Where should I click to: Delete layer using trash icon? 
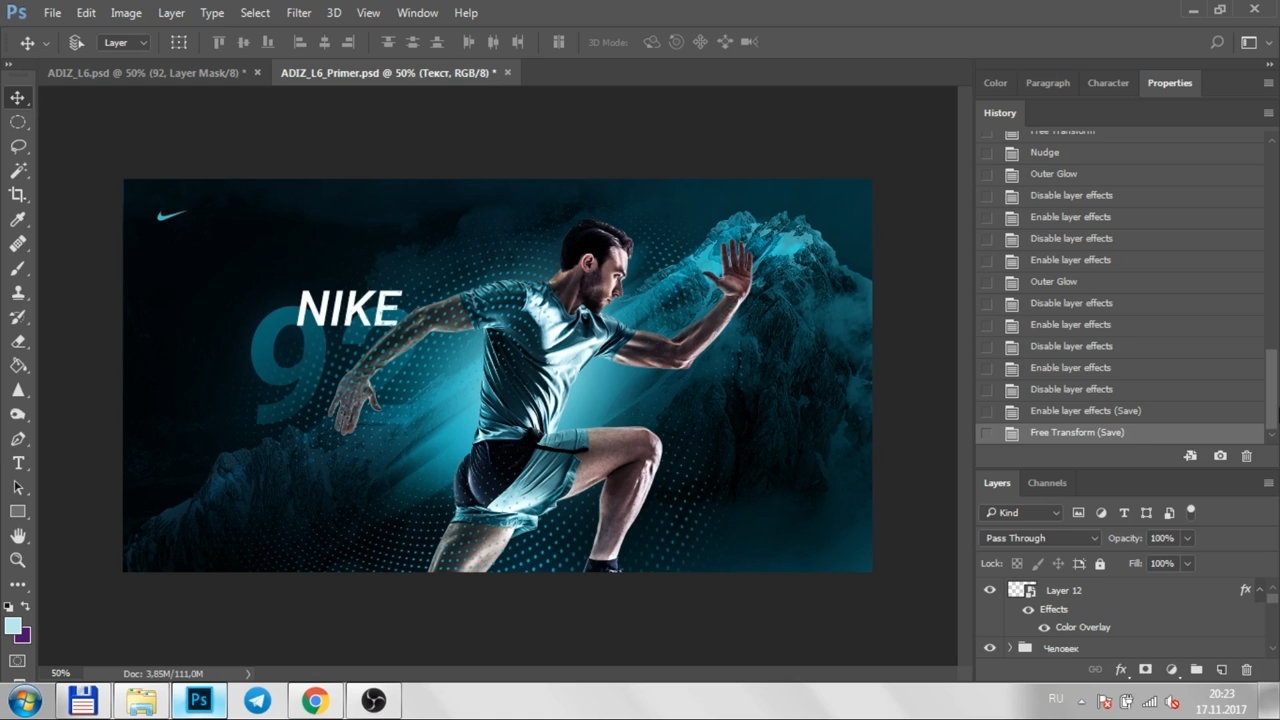(x=1246, y=669)
